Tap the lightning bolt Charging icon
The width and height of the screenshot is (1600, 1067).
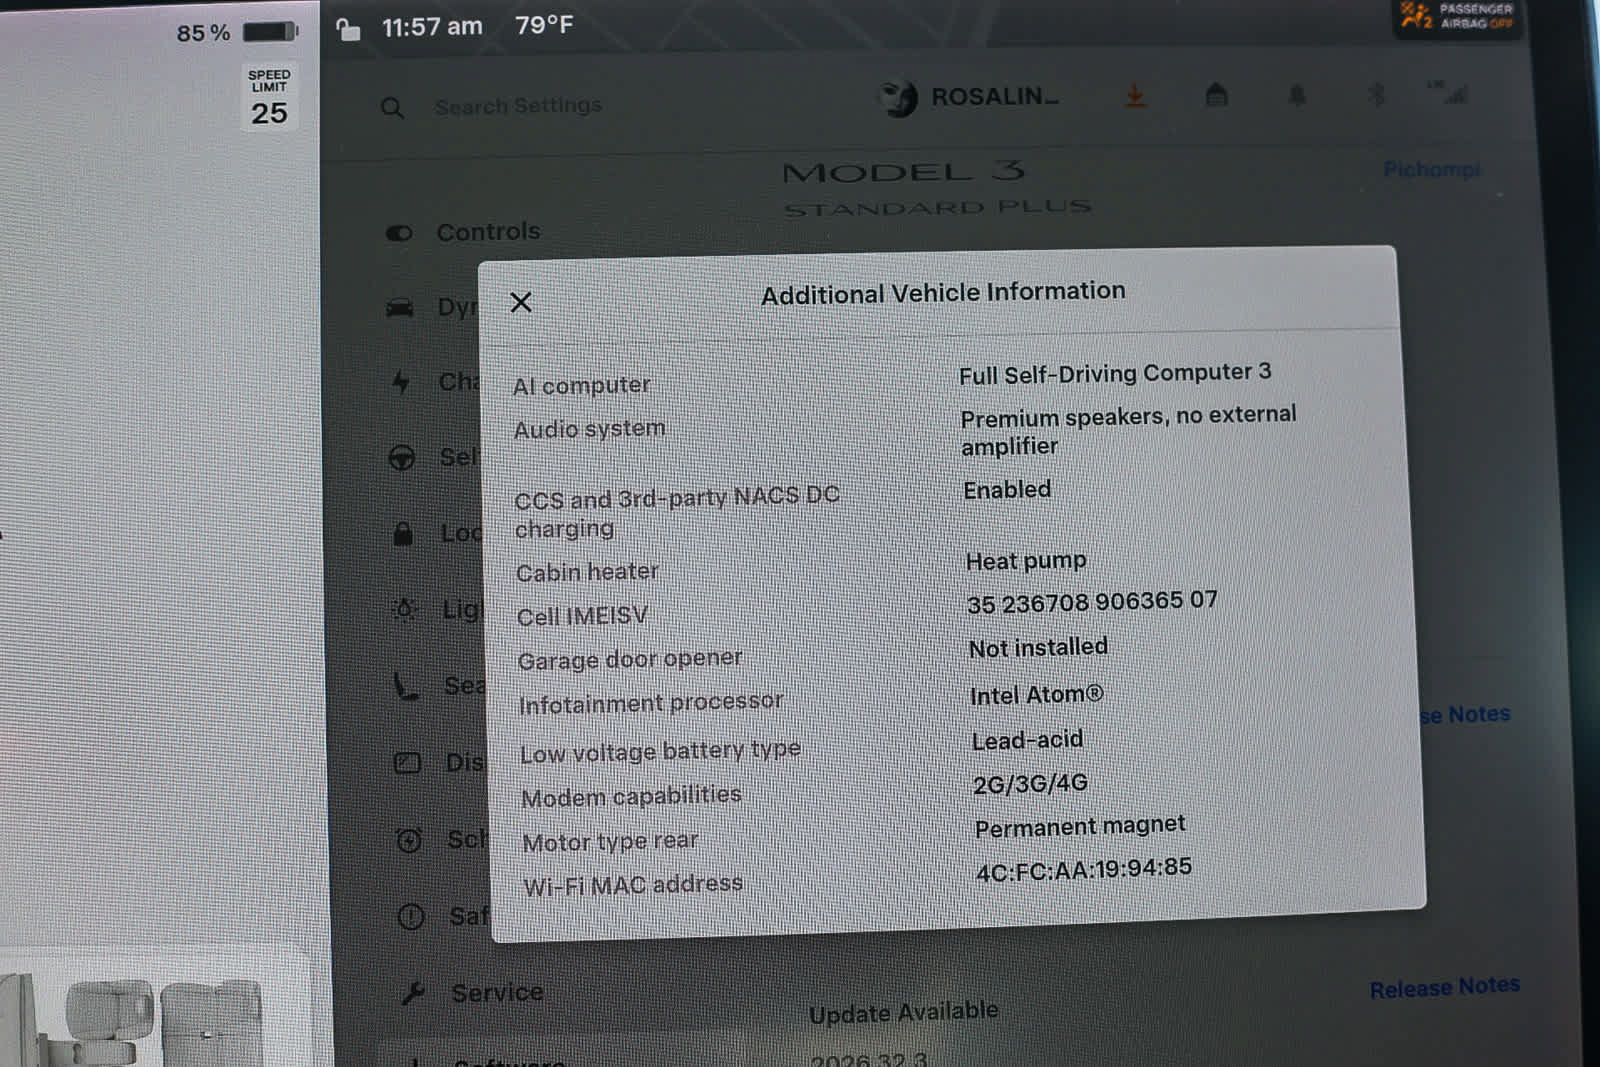pyautogui.click(x=401, y=382)
